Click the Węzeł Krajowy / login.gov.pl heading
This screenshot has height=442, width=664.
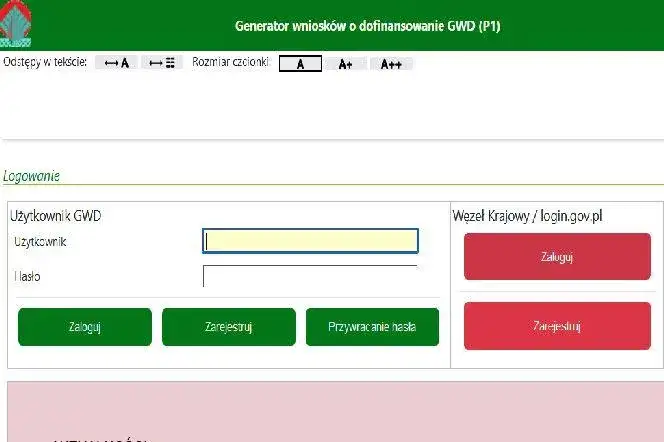click(x=527, y=216)
